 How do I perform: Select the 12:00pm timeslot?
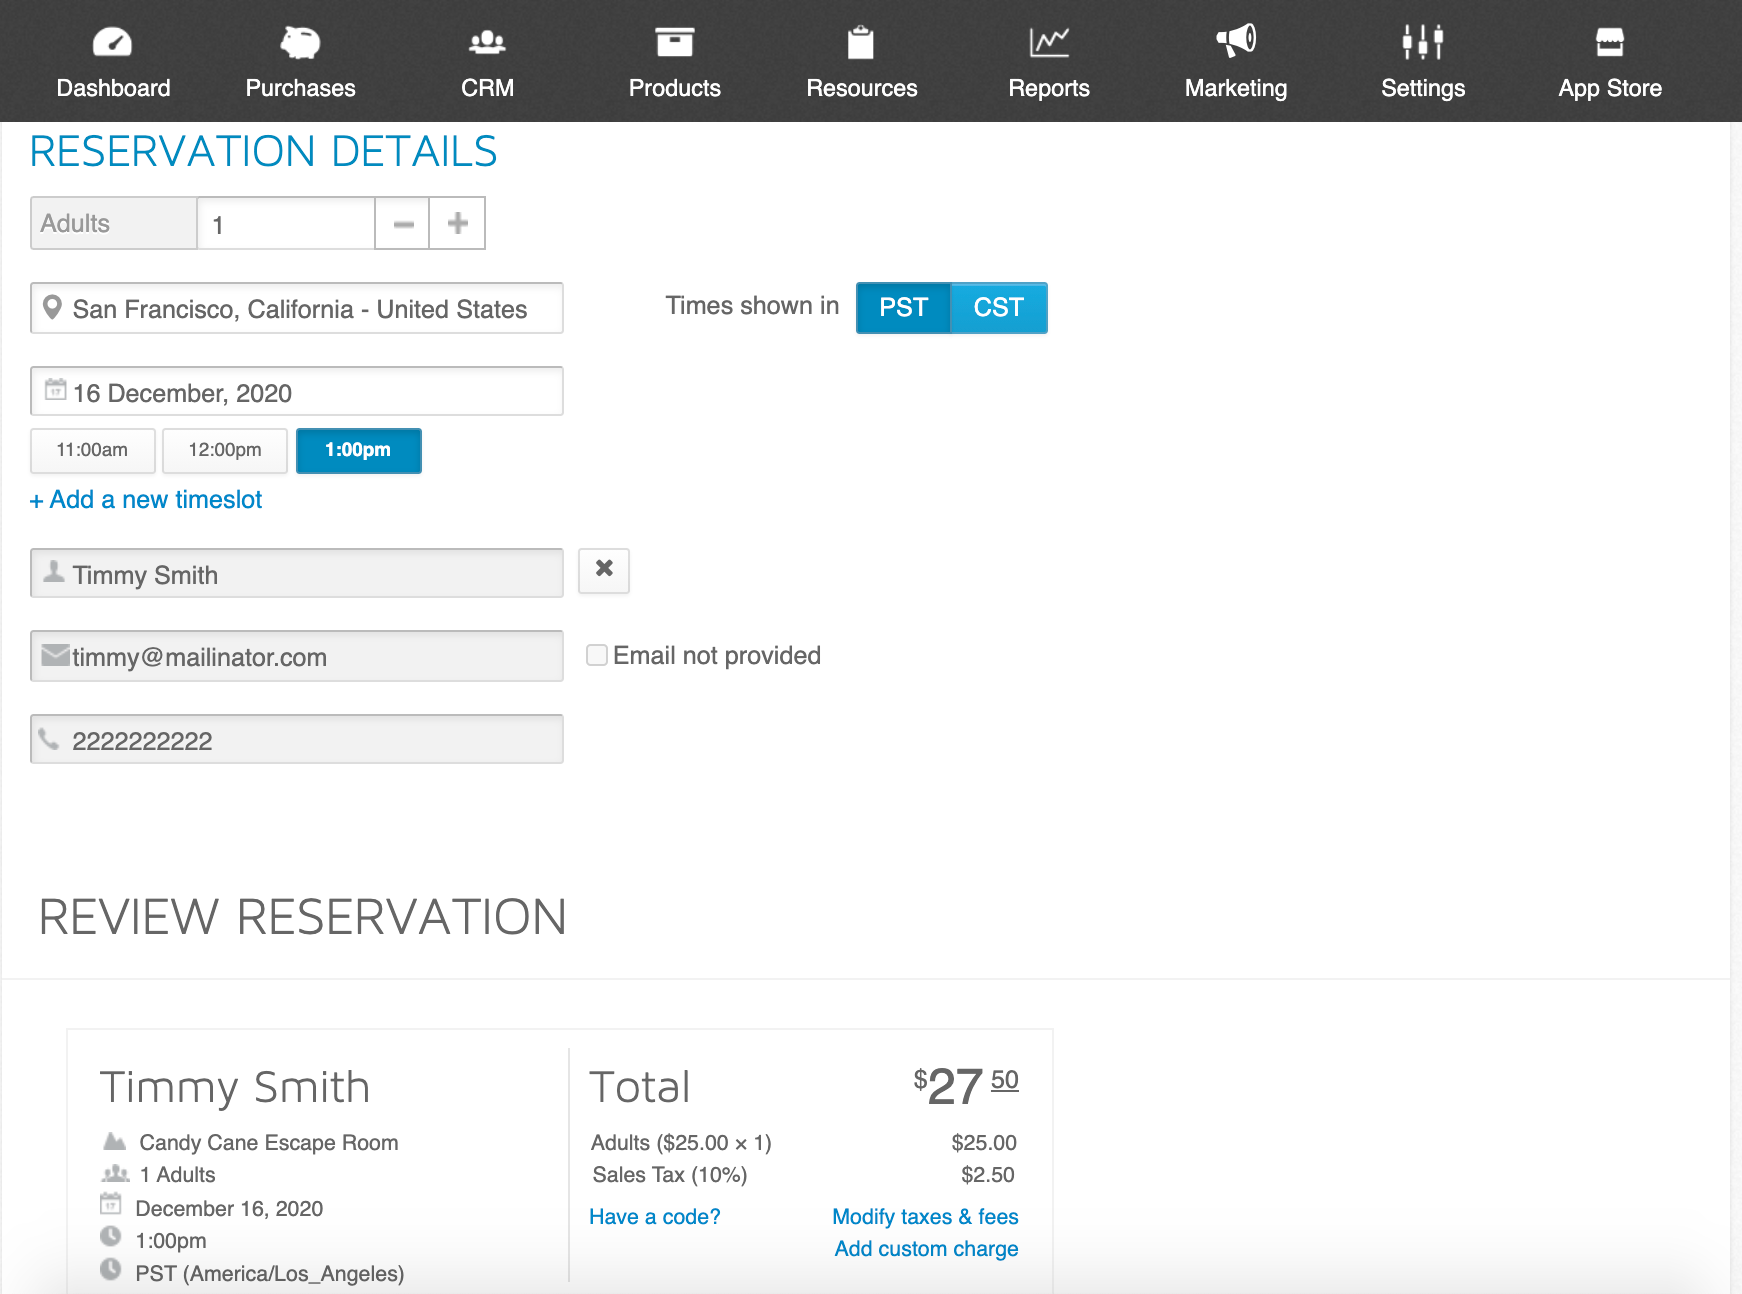pos(225,450)
